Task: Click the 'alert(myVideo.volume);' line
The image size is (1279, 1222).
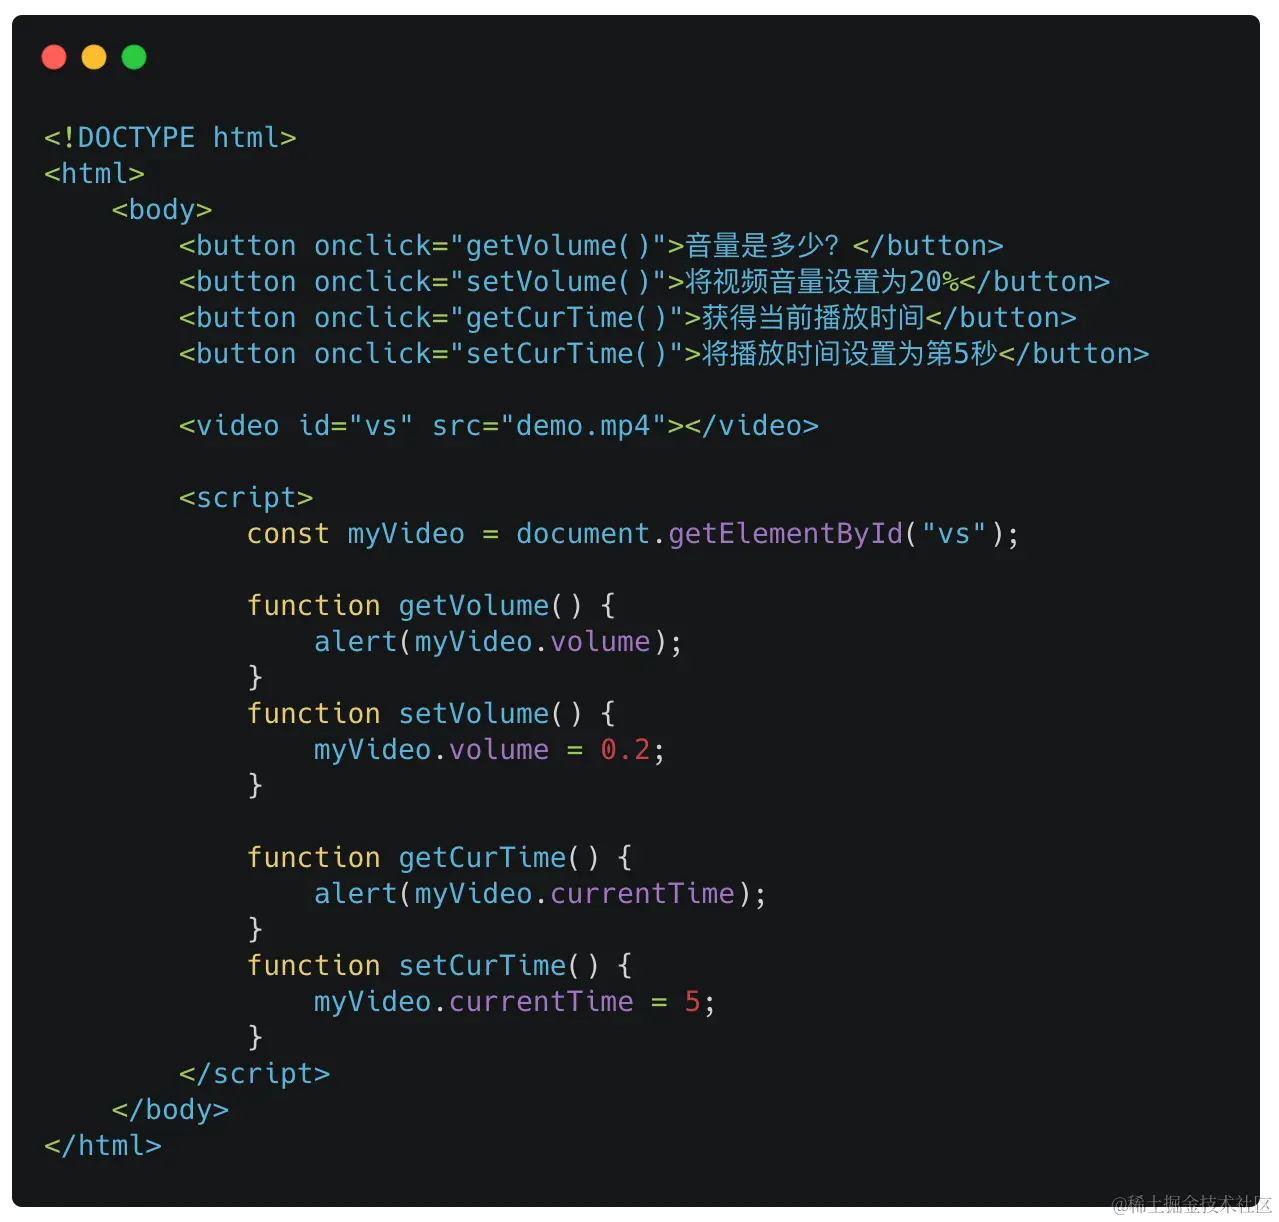Action: click(x=498, y=641)
